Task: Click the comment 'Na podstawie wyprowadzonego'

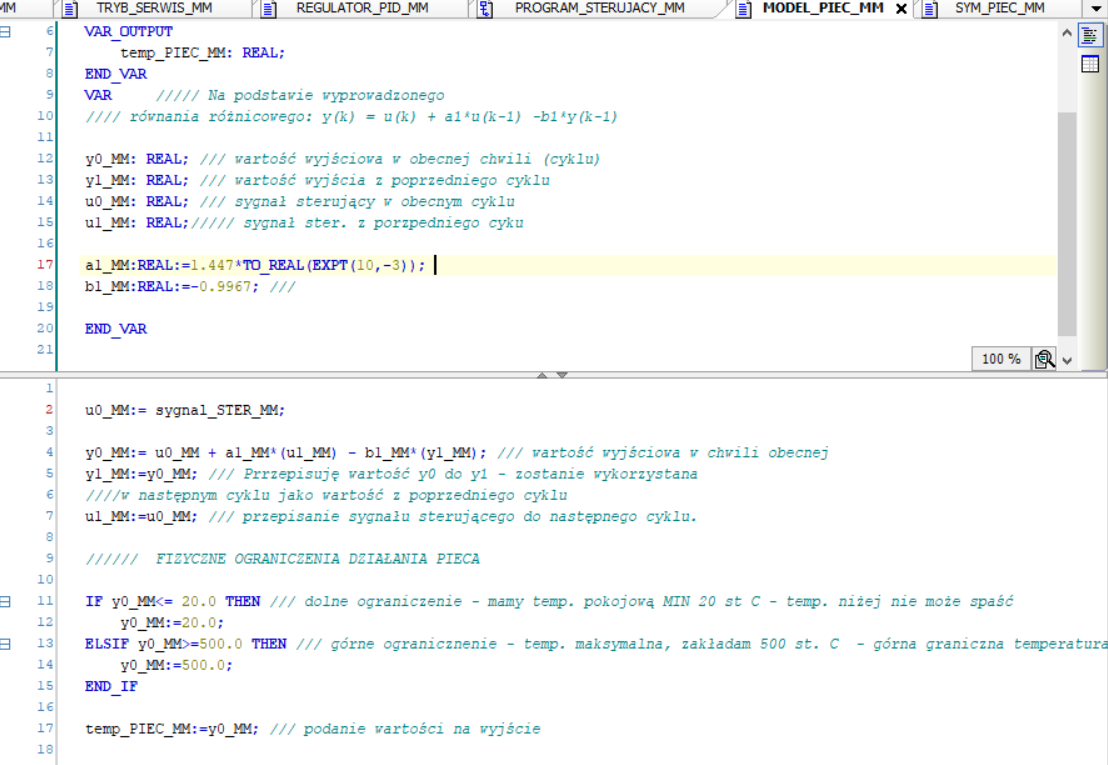Action: click(x=326, y=95)
